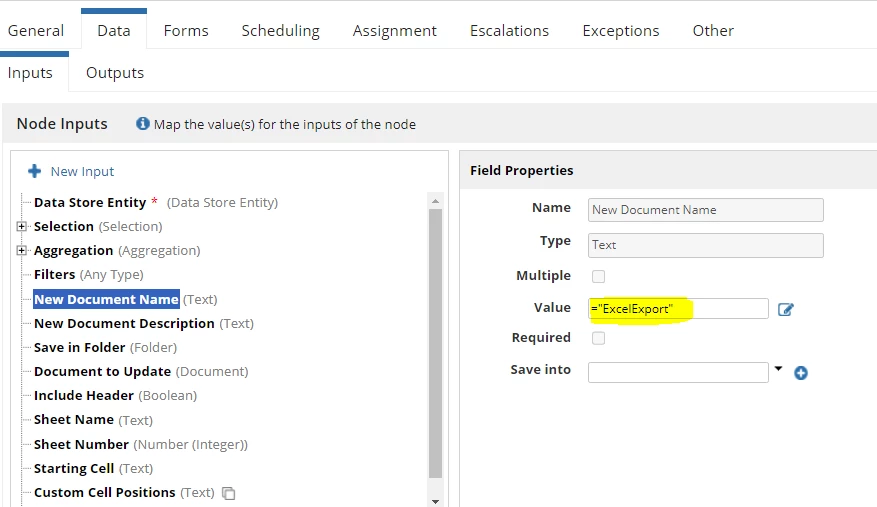Expand the Selection tree node

click(x=21, y=227)
